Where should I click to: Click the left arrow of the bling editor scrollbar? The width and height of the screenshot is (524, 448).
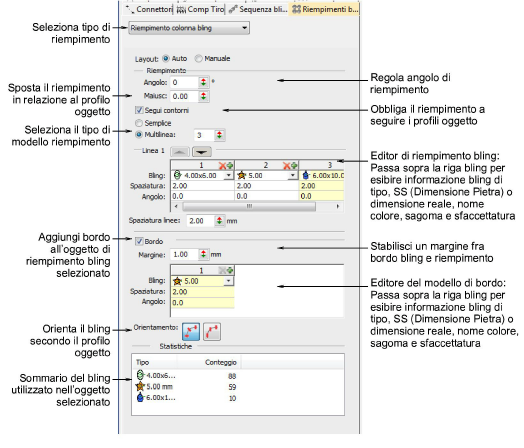tap(176, 206)
